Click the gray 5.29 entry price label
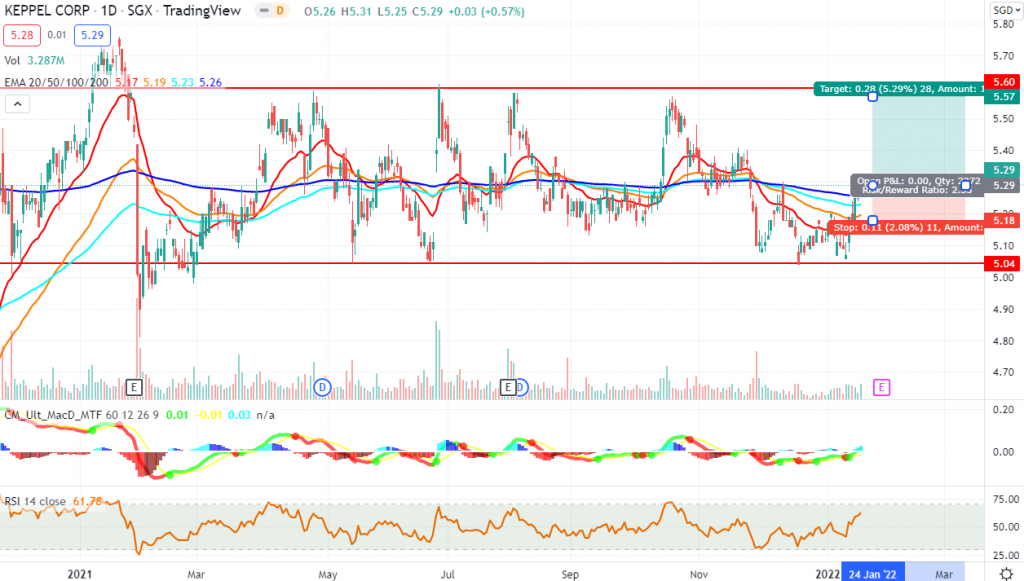 1004,185
